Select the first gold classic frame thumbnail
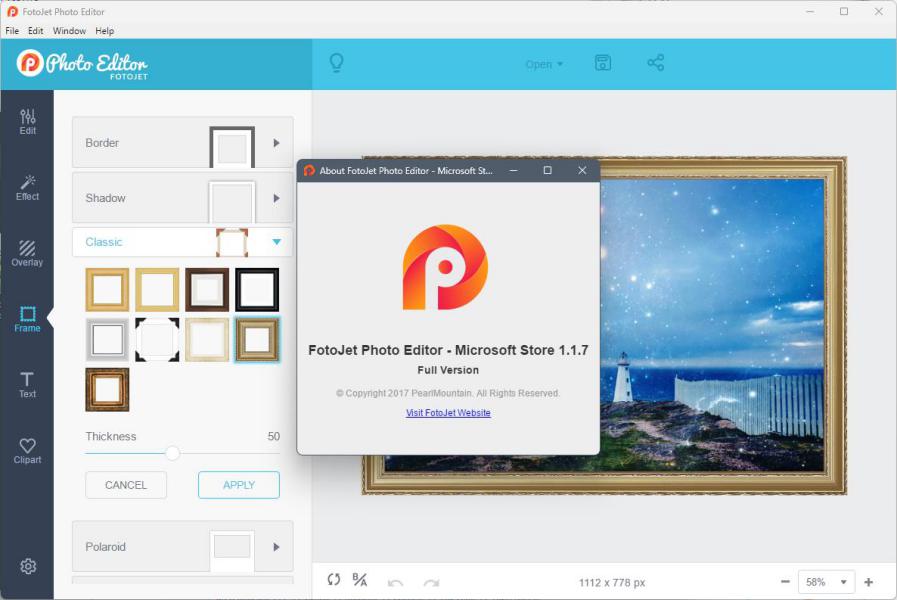This screenshot has height=600, width=897. (x=107, y=289)
